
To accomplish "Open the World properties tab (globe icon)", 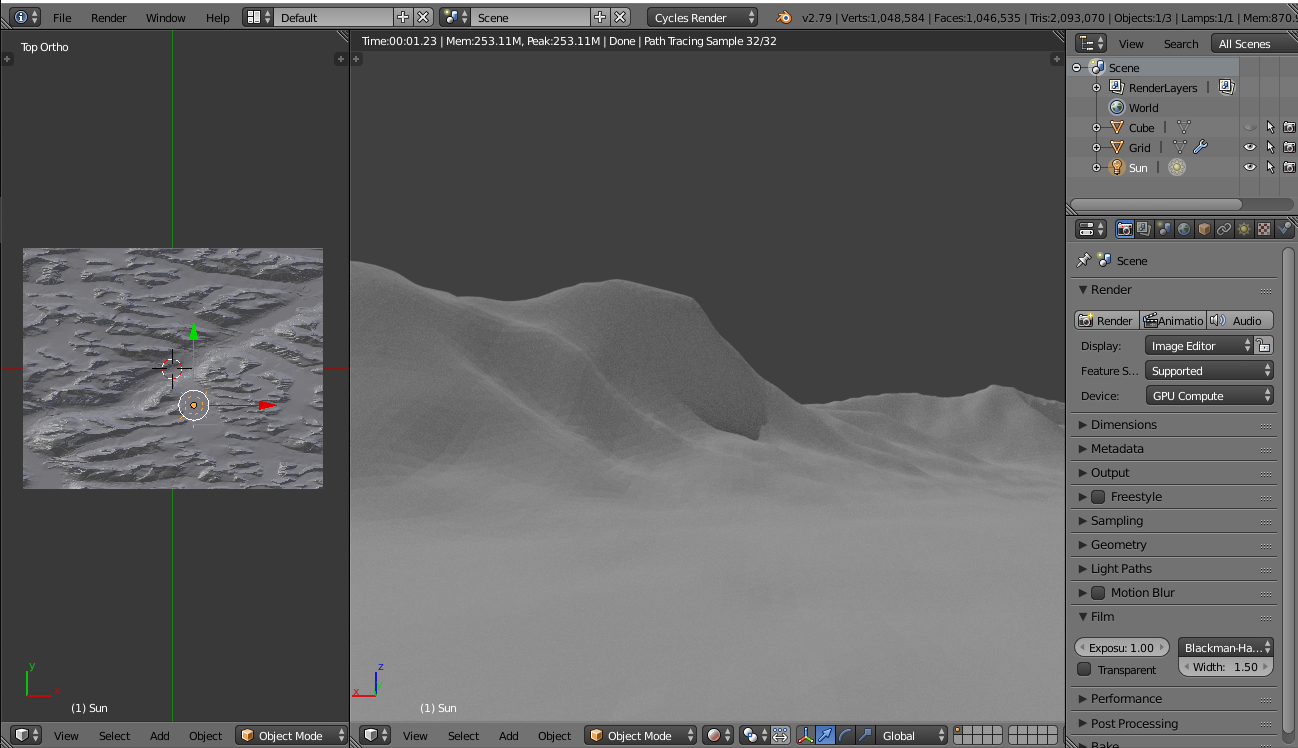I will [1184, 229].
